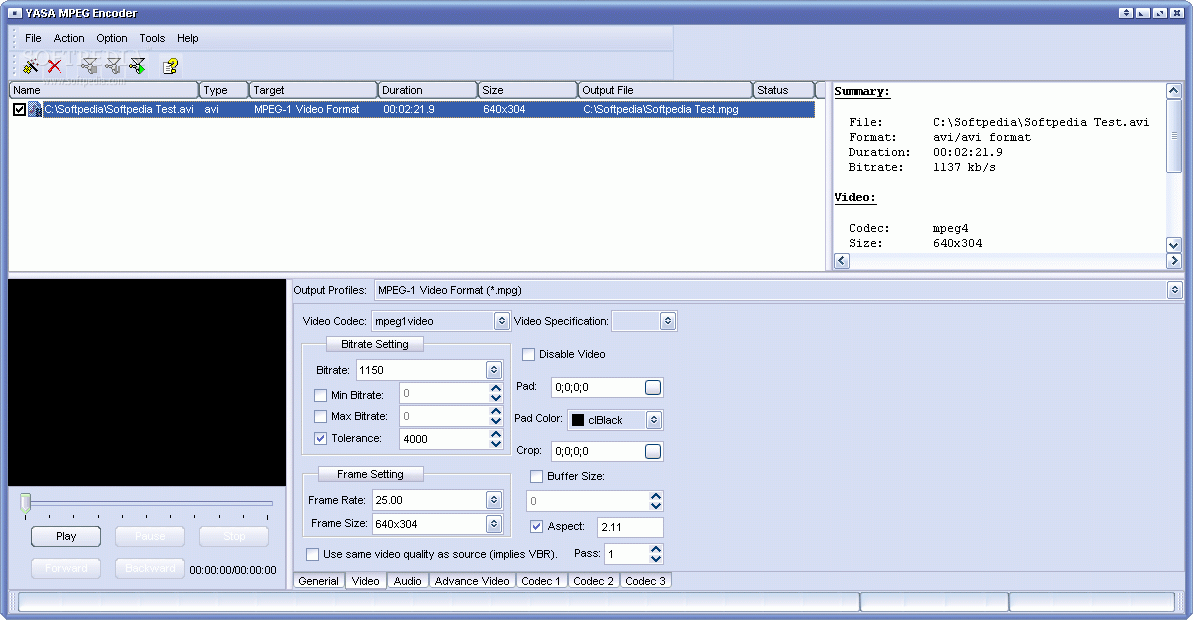Switch to the Codec 3 tab
This screenshot has width=1193, height=620.
645,581
